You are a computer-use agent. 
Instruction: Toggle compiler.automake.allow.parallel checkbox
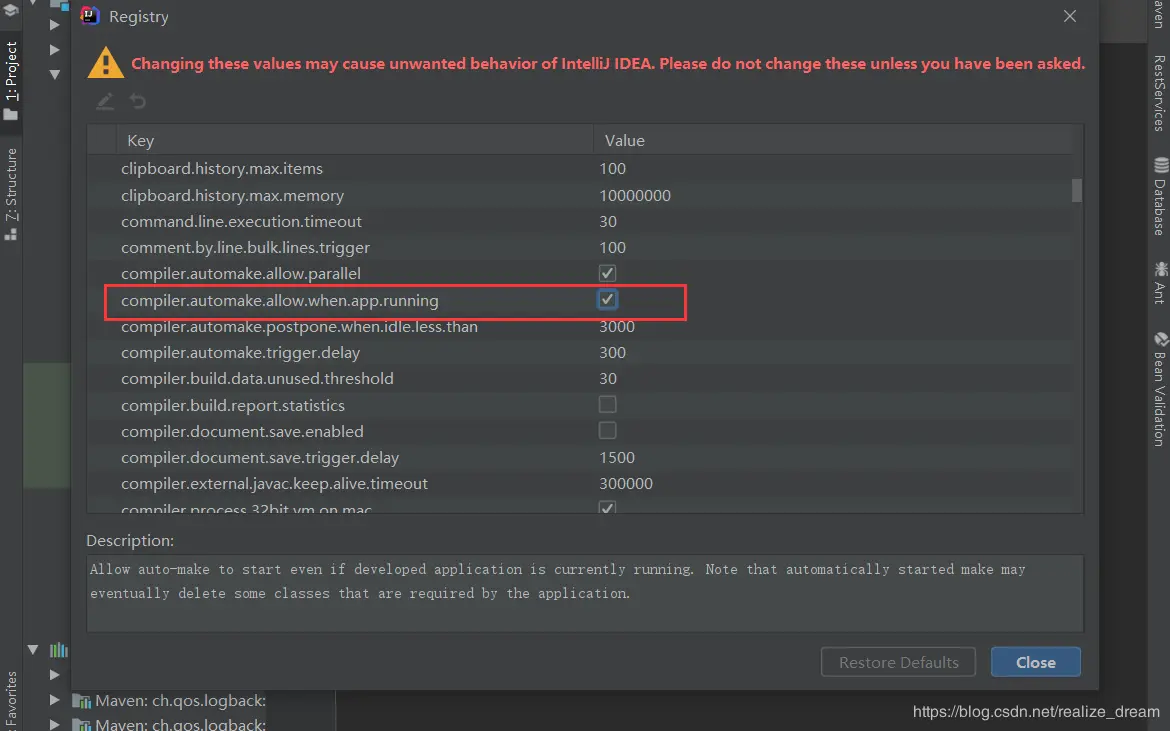click(607, 273)
